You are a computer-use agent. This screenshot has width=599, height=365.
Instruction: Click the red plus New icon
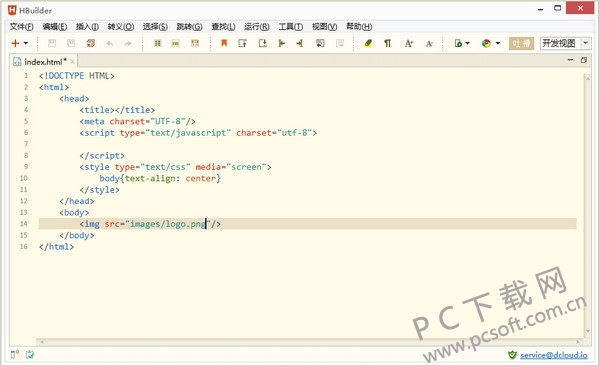point(15,43)
